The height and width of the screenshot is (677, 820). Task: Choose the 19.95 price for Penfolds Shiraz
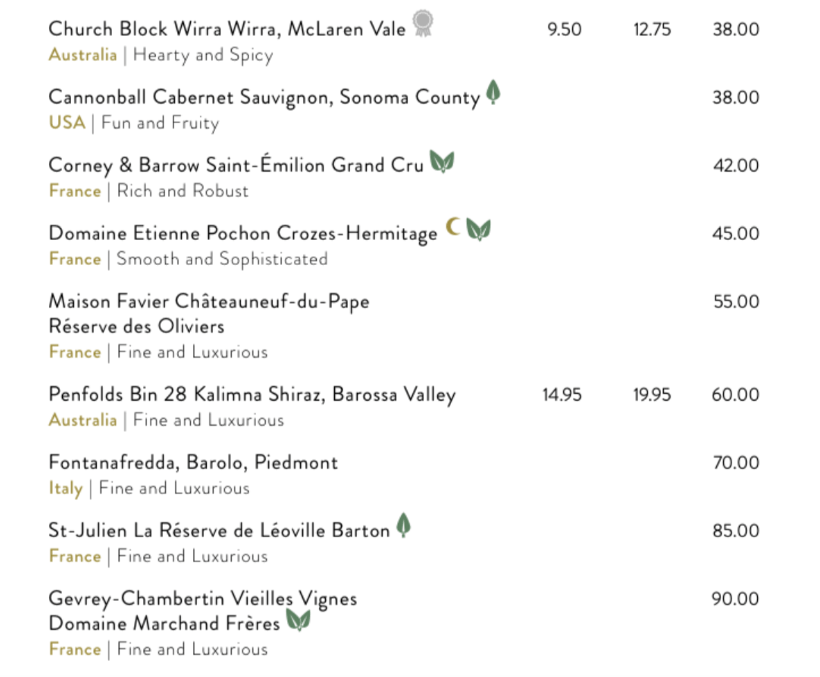point(652,395)
